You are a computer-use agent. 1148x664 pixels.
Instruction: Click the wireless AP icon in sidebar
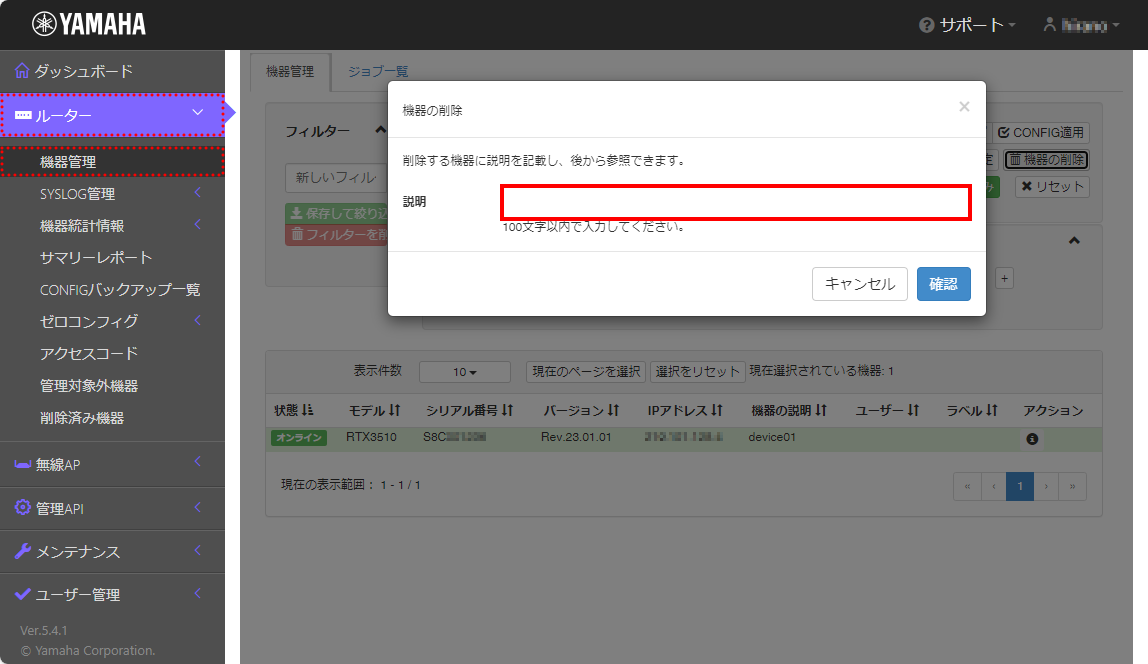coord(22,465)
